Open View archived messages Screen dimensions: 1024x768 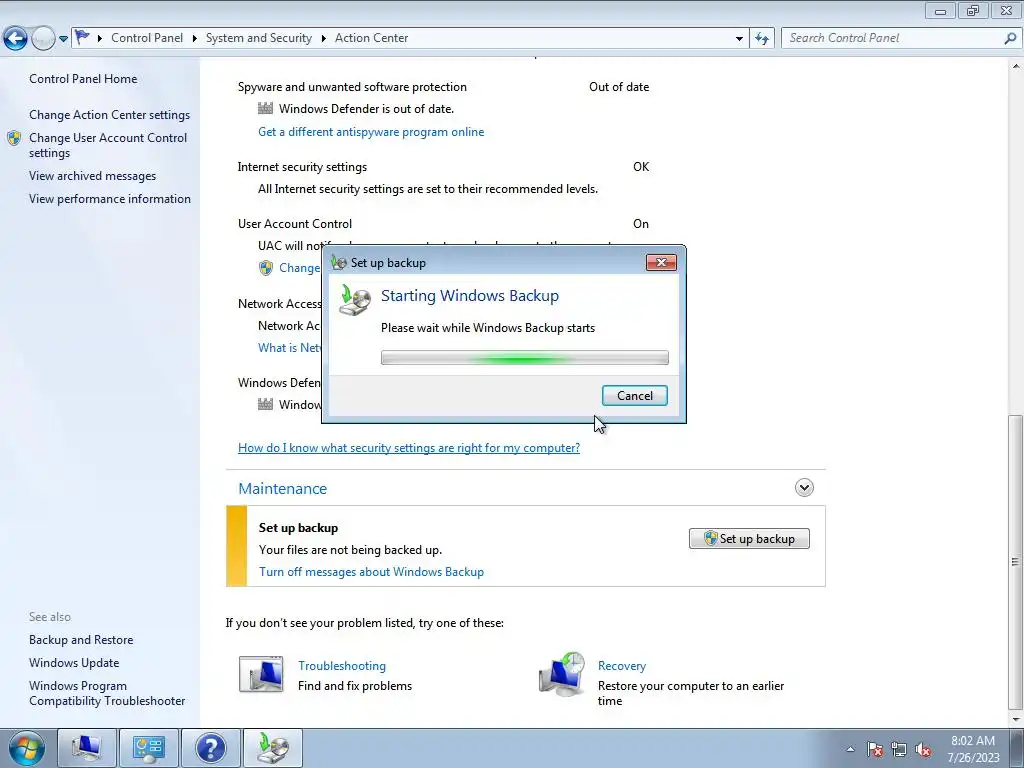[x=93, y=176]
